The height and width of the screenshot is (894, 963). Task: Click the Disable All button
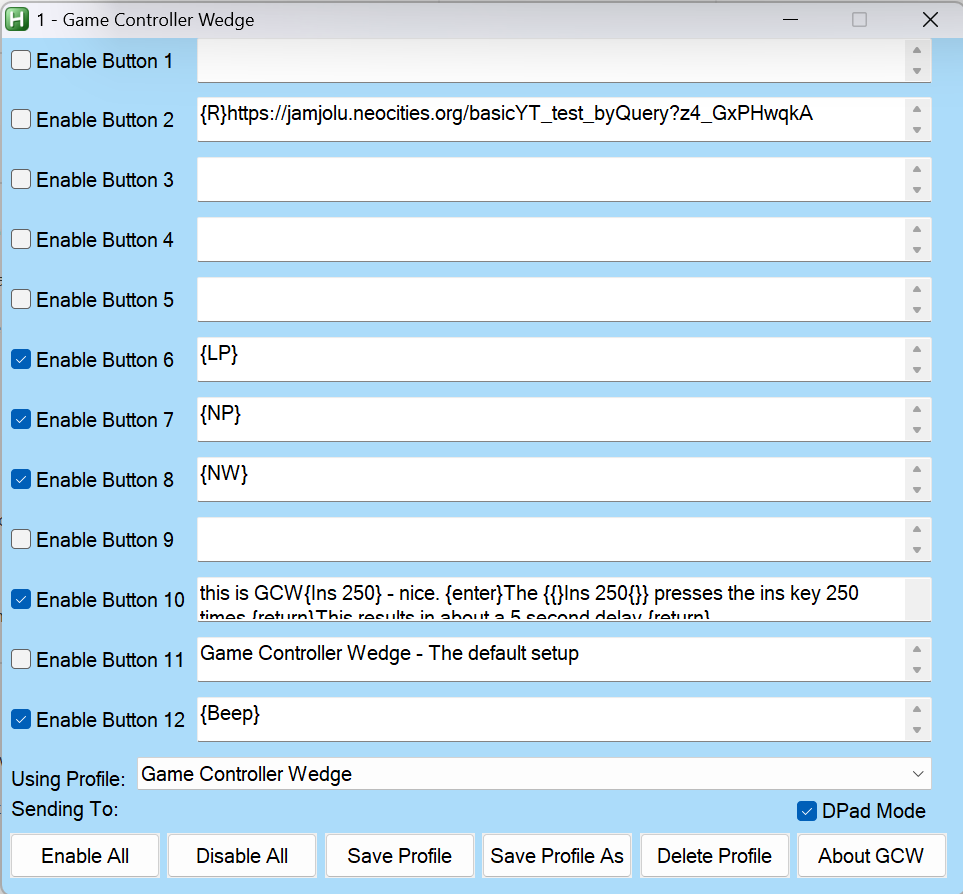click(242, 856)
